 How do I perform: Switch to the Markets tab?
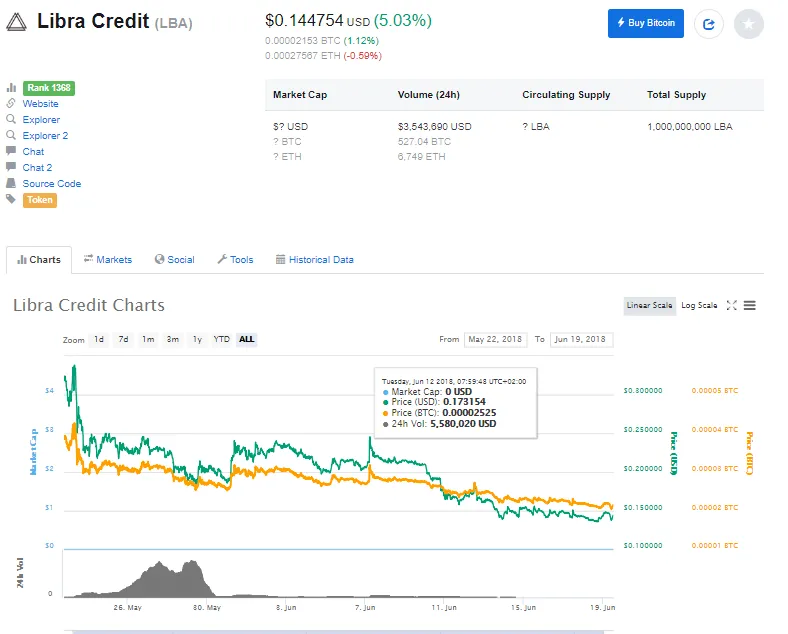[x=108, y=260]
